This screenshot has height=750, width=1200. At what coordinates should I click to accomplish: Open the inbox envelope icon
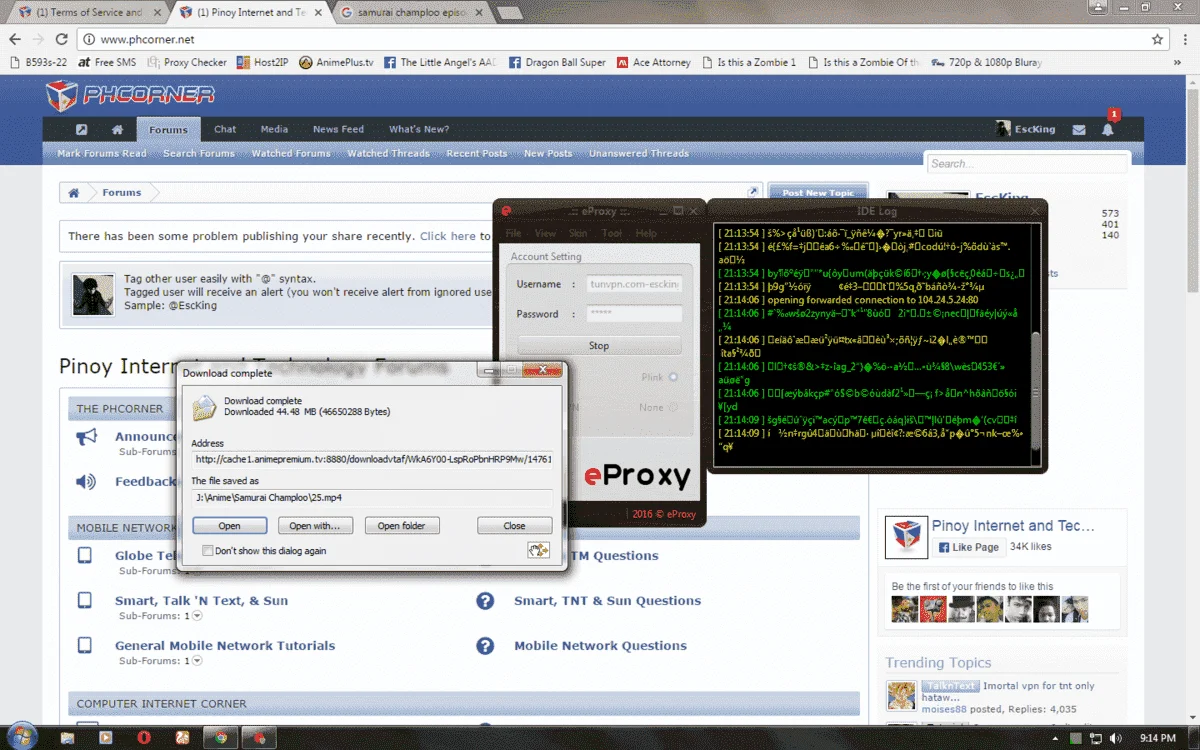pos(1079,129)
